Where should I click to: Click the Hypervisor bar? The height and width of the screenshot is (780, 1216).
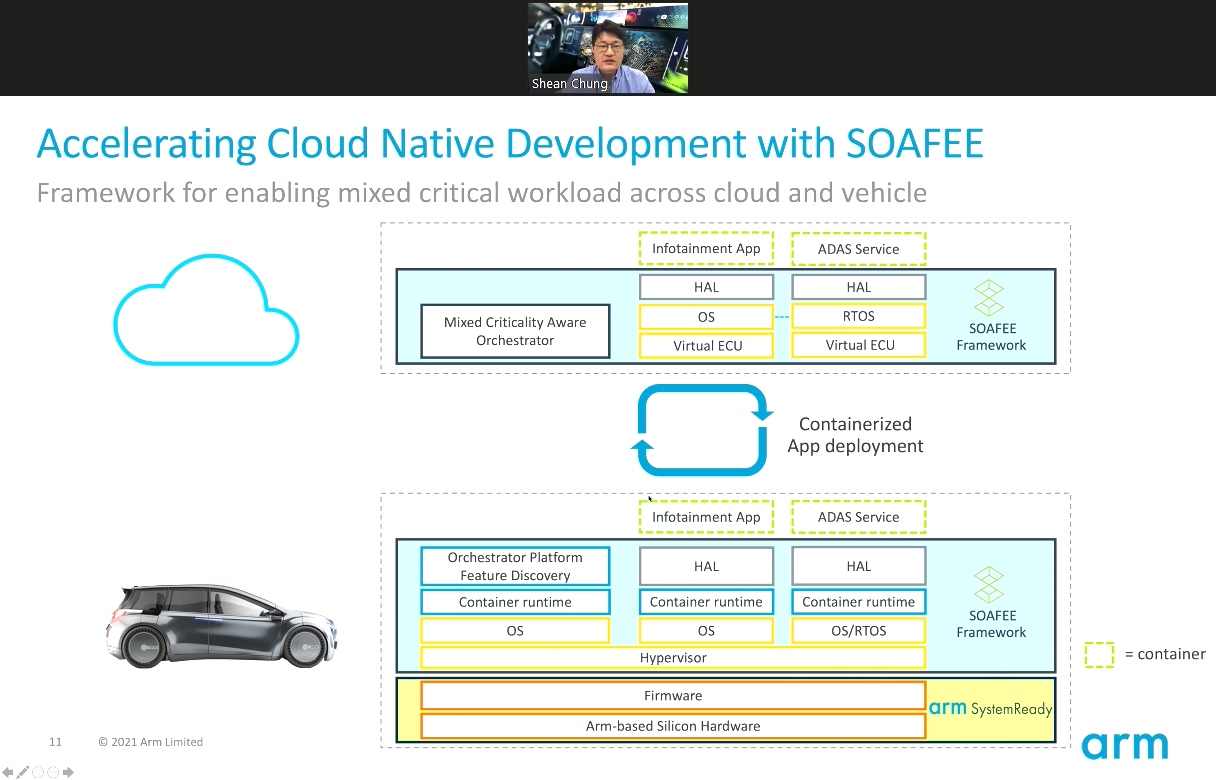[x=673, y=658]
